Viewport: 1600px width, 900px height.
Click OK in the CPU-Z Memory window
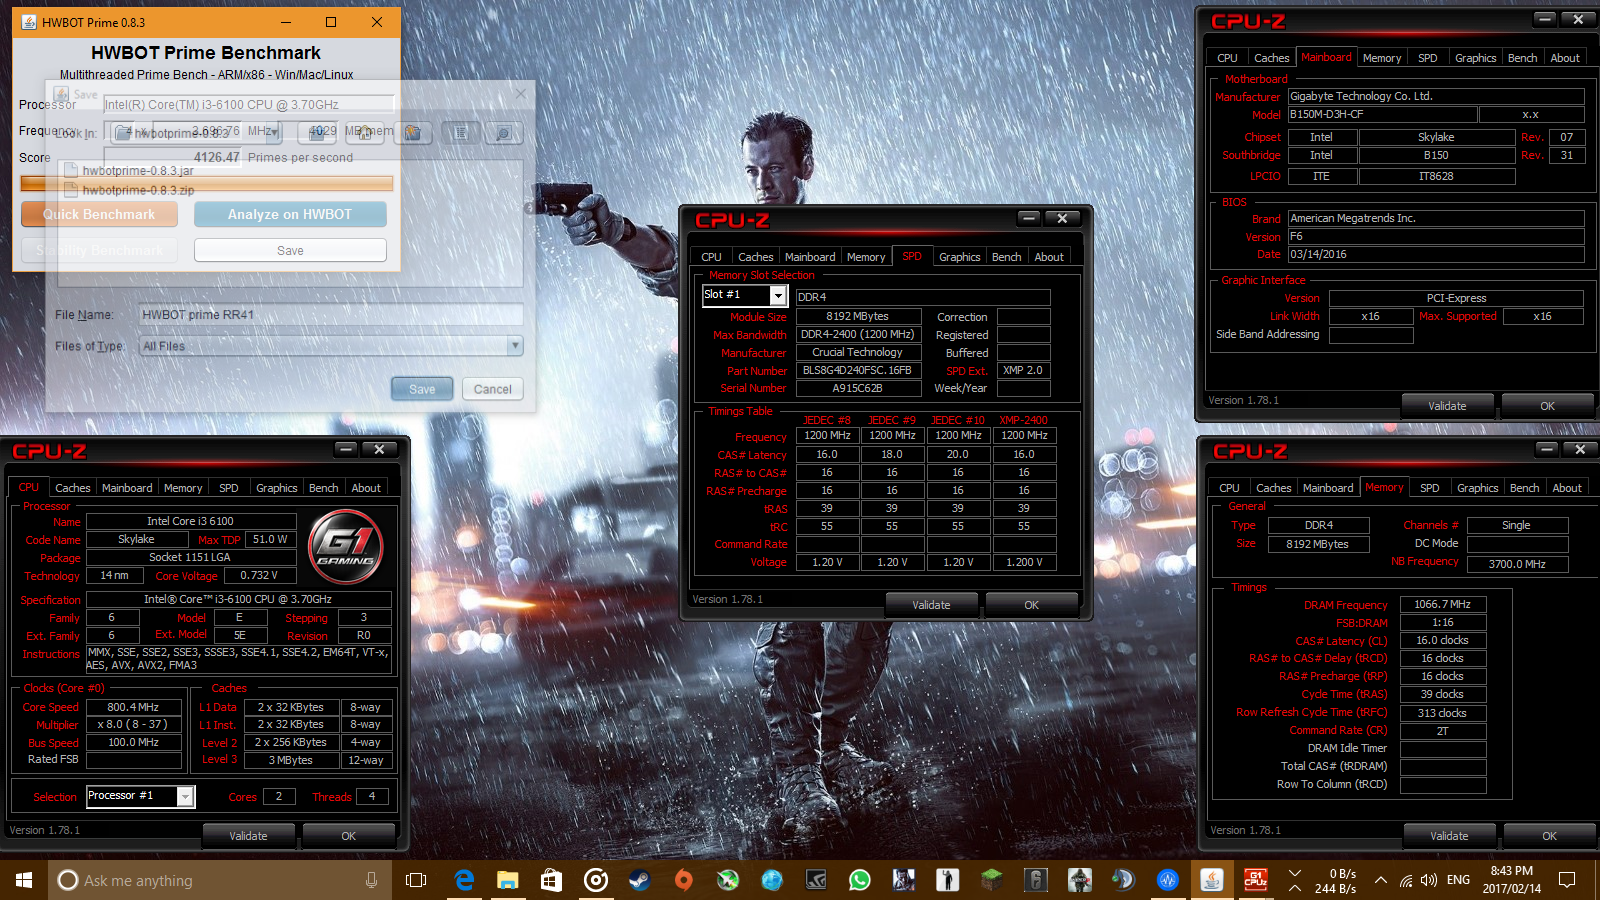click(x=1549, y=836)
